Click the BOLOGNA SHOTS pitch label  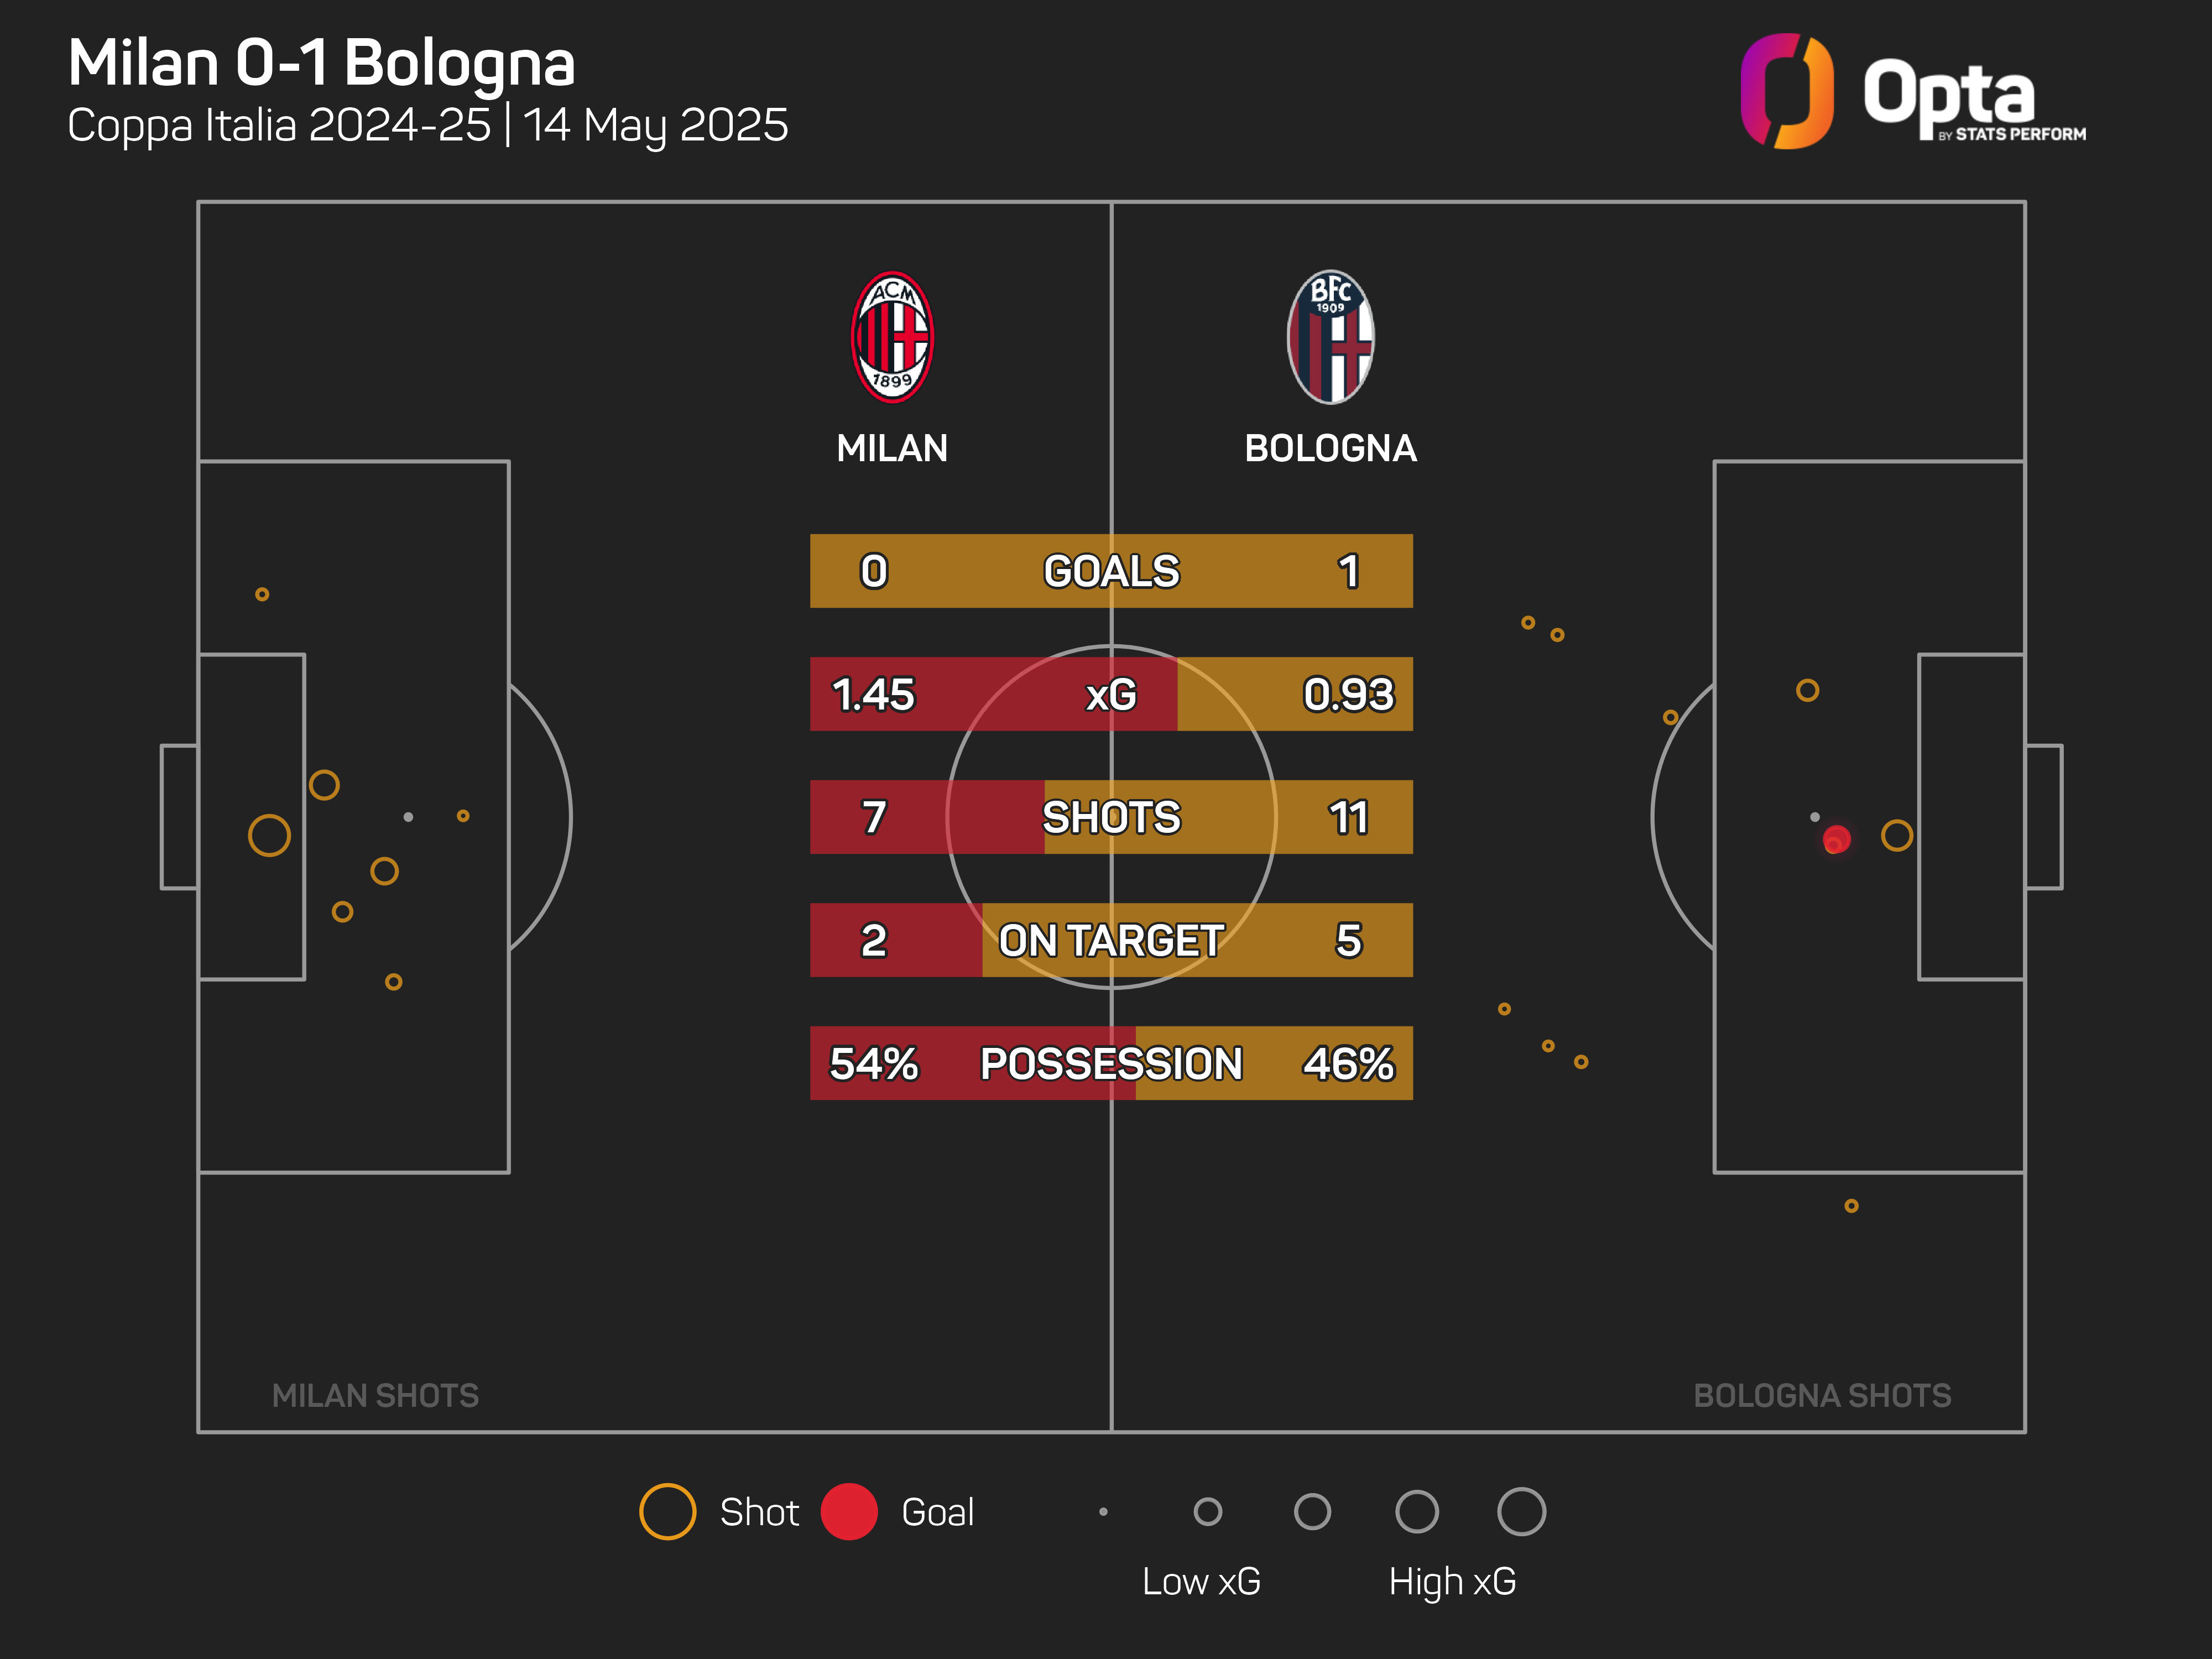[x=1822, y=1395]
